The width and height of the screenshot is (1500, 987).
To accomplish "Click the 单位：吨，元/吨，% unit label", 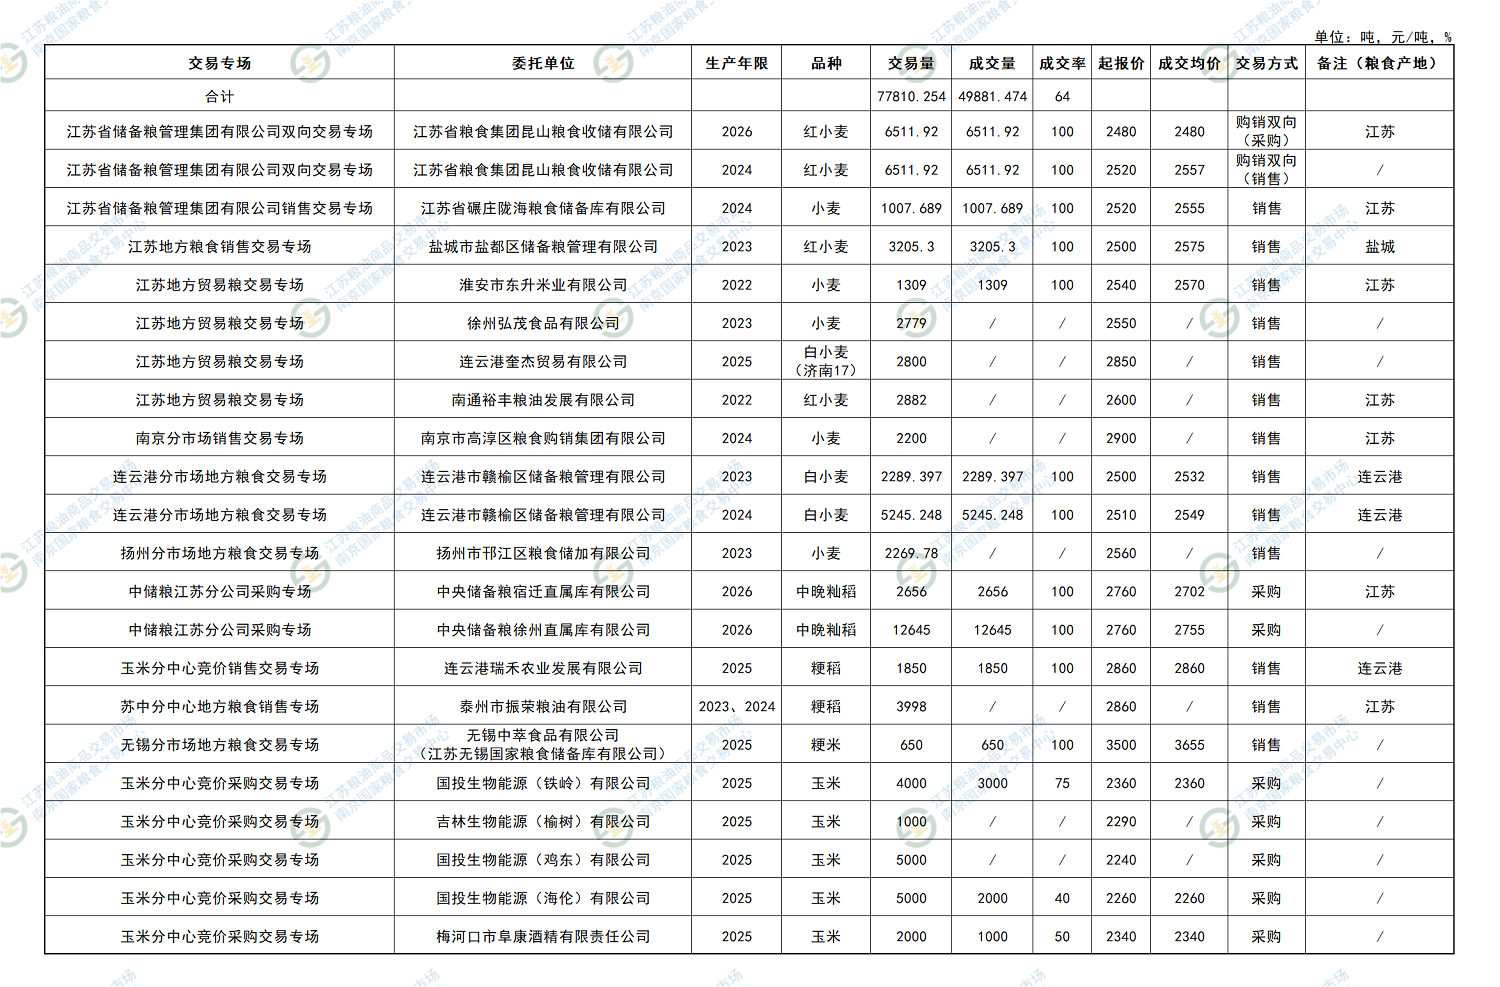I will (x=1382, y=37).
